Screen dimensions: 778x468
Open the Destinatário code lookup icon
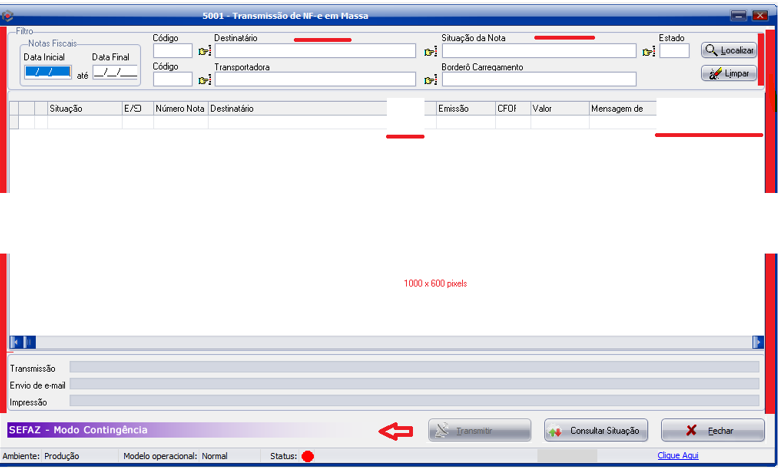[205, 52]
